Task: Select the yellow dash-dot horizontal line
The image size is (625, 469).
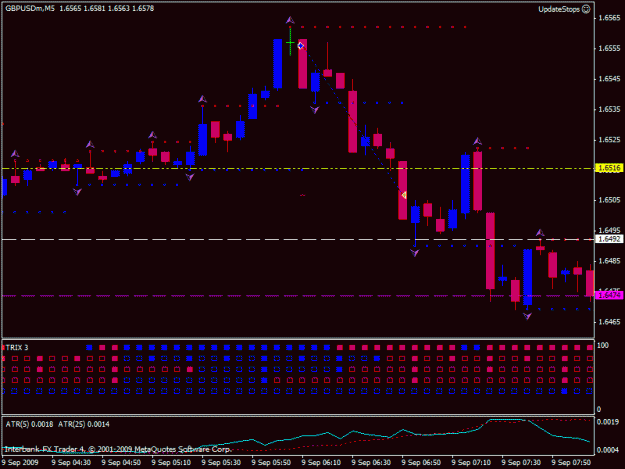Action: (x=298, y=169)
